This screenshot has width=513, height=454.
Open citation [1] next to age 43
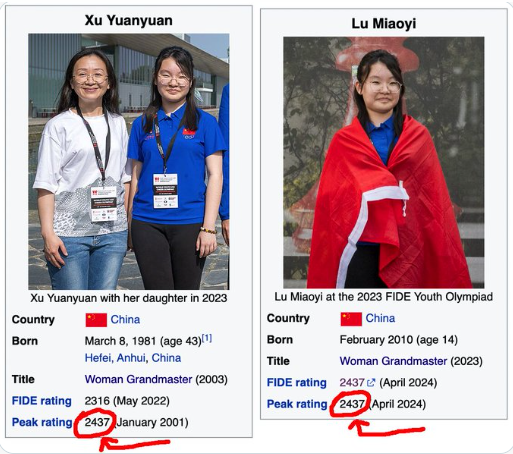pos(207,338)
